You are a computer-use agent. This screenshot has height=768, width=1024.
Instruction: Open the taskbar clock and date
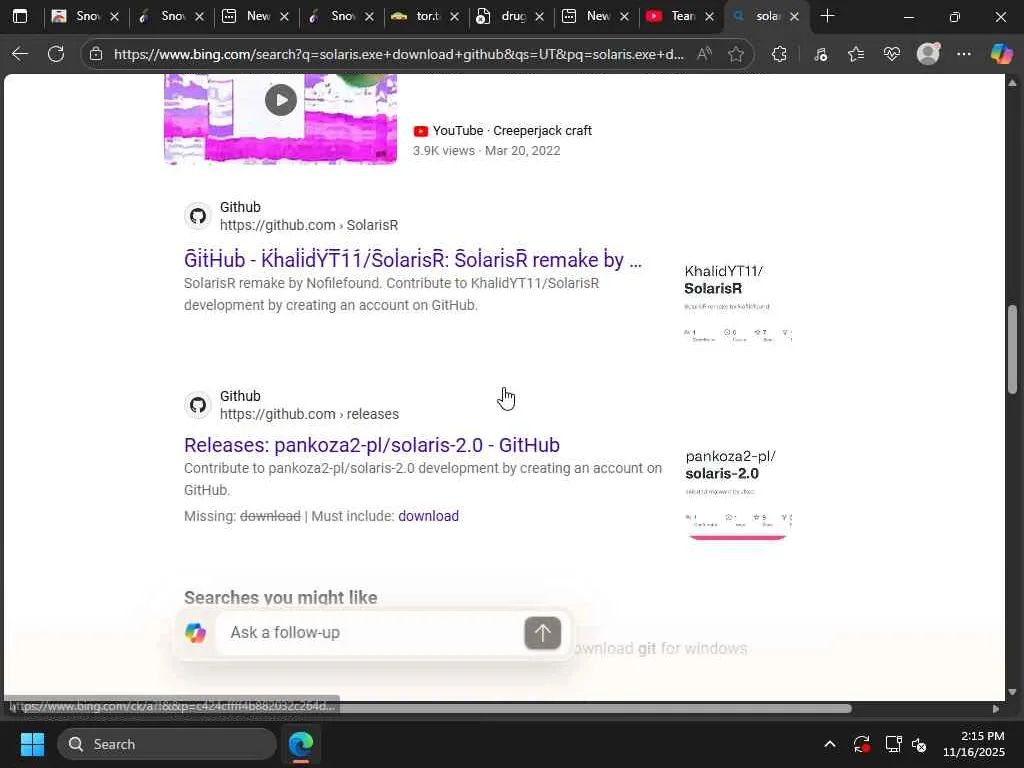tap(973, 744)
